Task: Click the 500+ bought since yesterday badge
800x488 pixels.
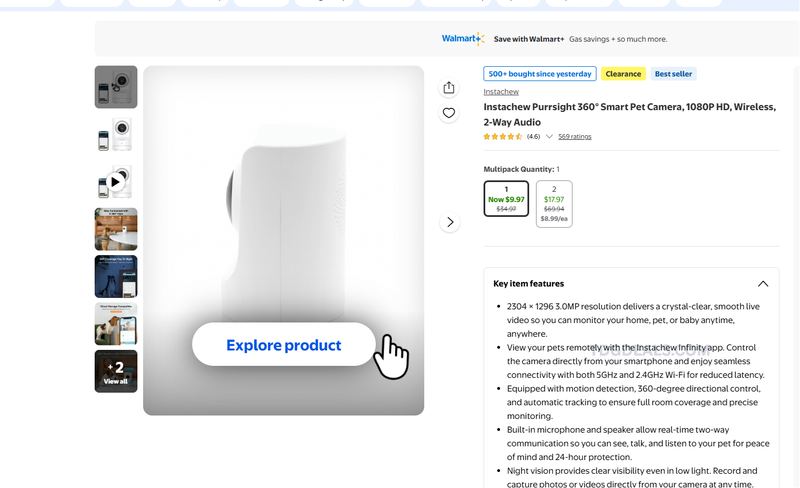Action: coord(540,74)
